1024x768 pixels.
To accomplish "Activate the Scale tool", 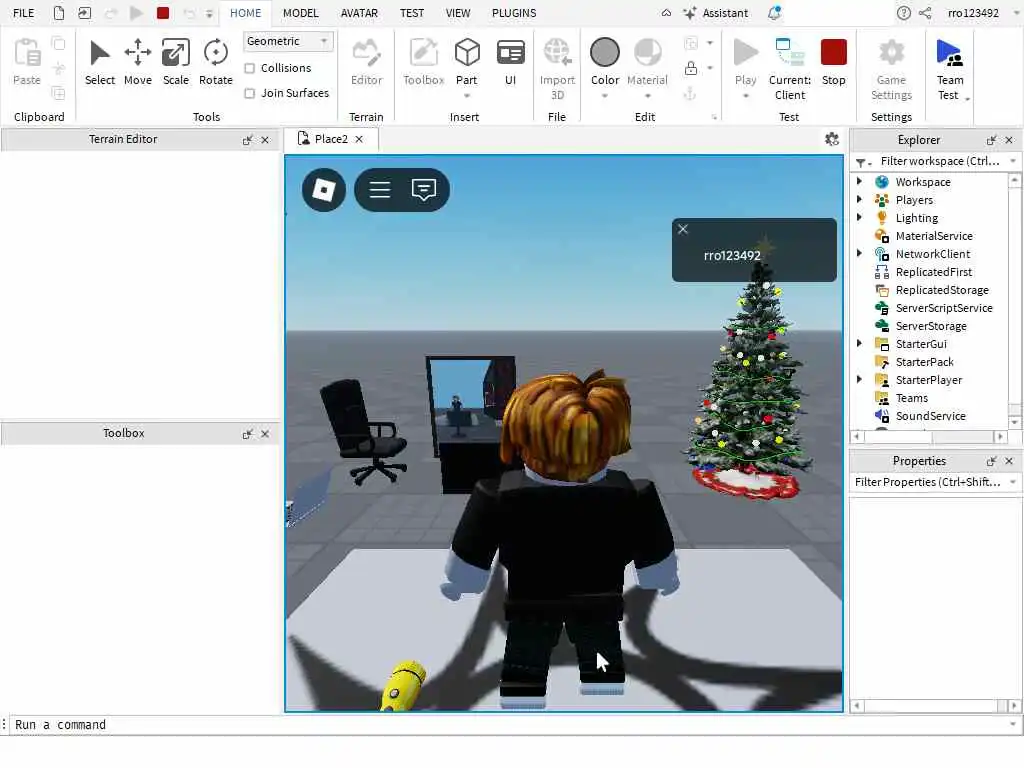I will click(176, 61).
